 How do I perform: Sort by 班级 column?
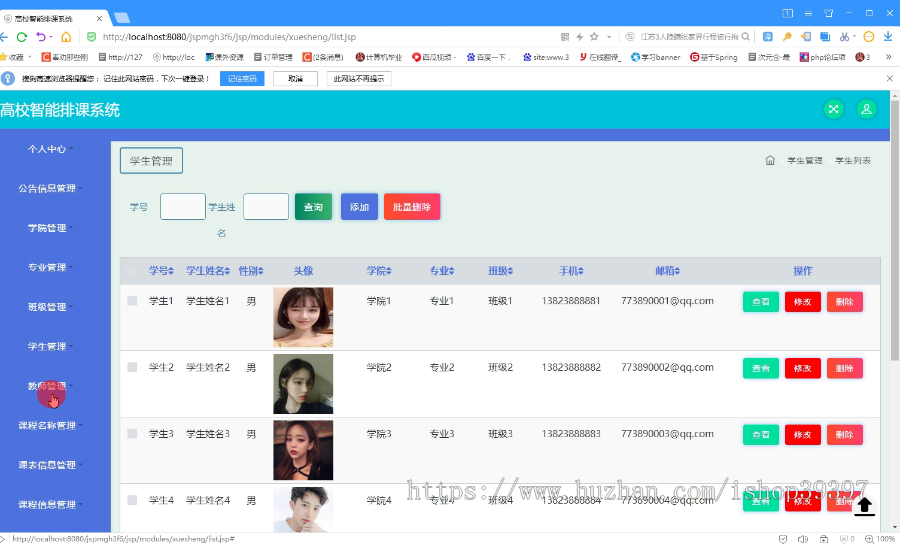[501, 271]
